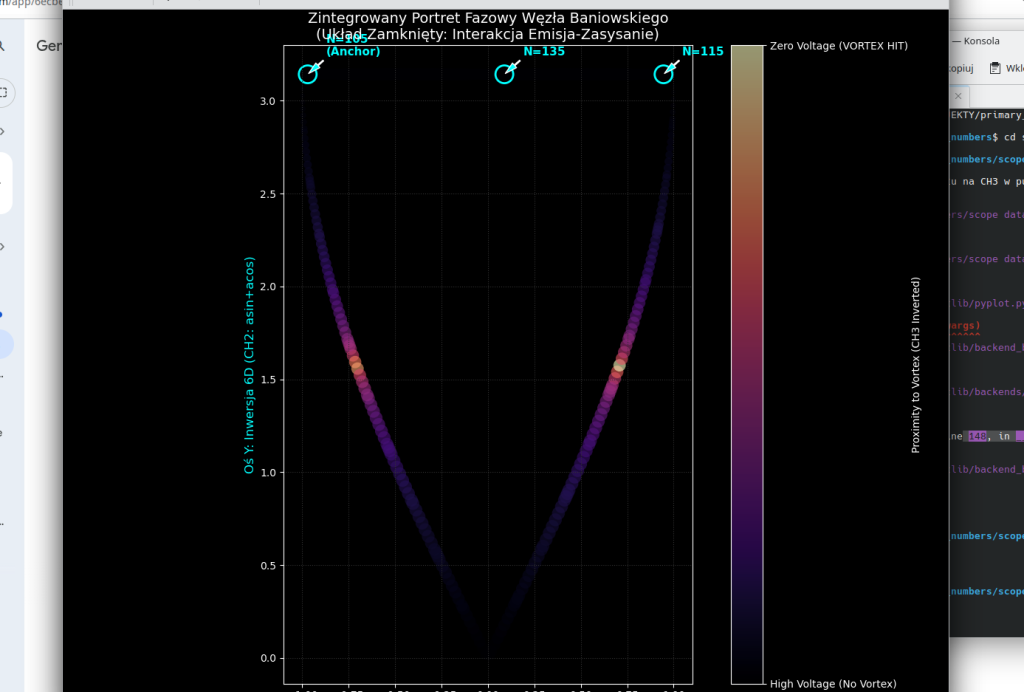Image resolution: width=1024 pixels, height=692 pixels.
Task: Click the highlighted 148 in terminal output
Action: [x=977, y=436]
